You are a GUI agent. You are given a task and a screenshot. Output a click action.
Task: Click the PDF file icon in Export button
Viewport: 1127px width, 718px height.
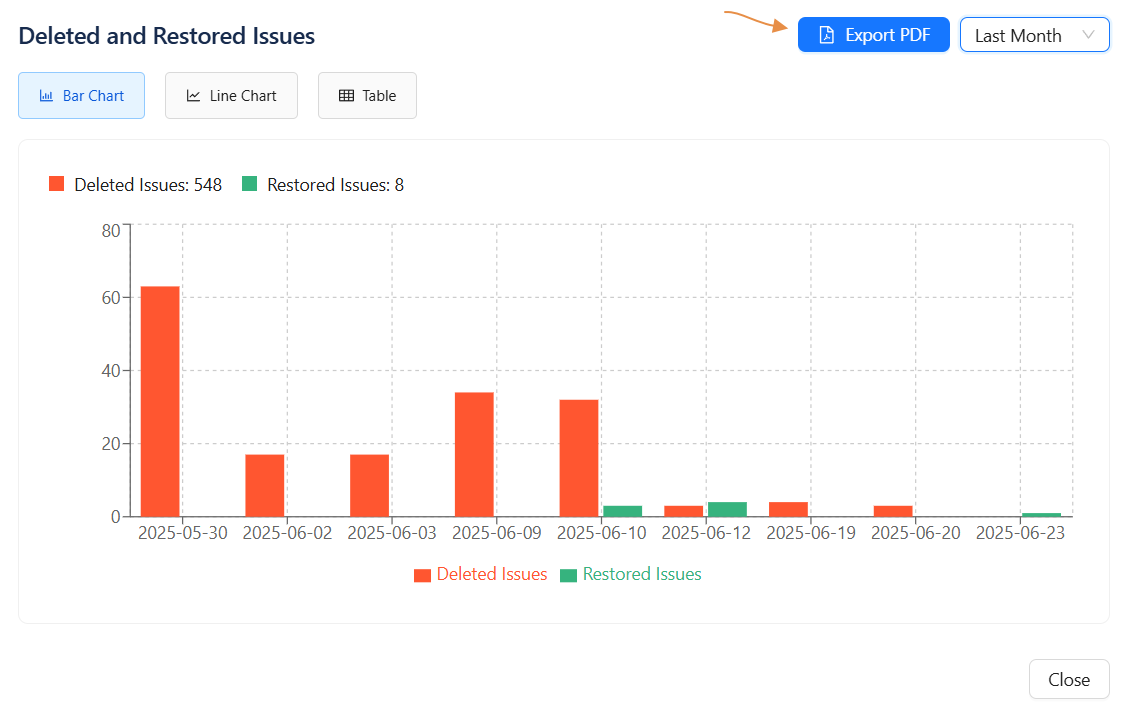826,35
